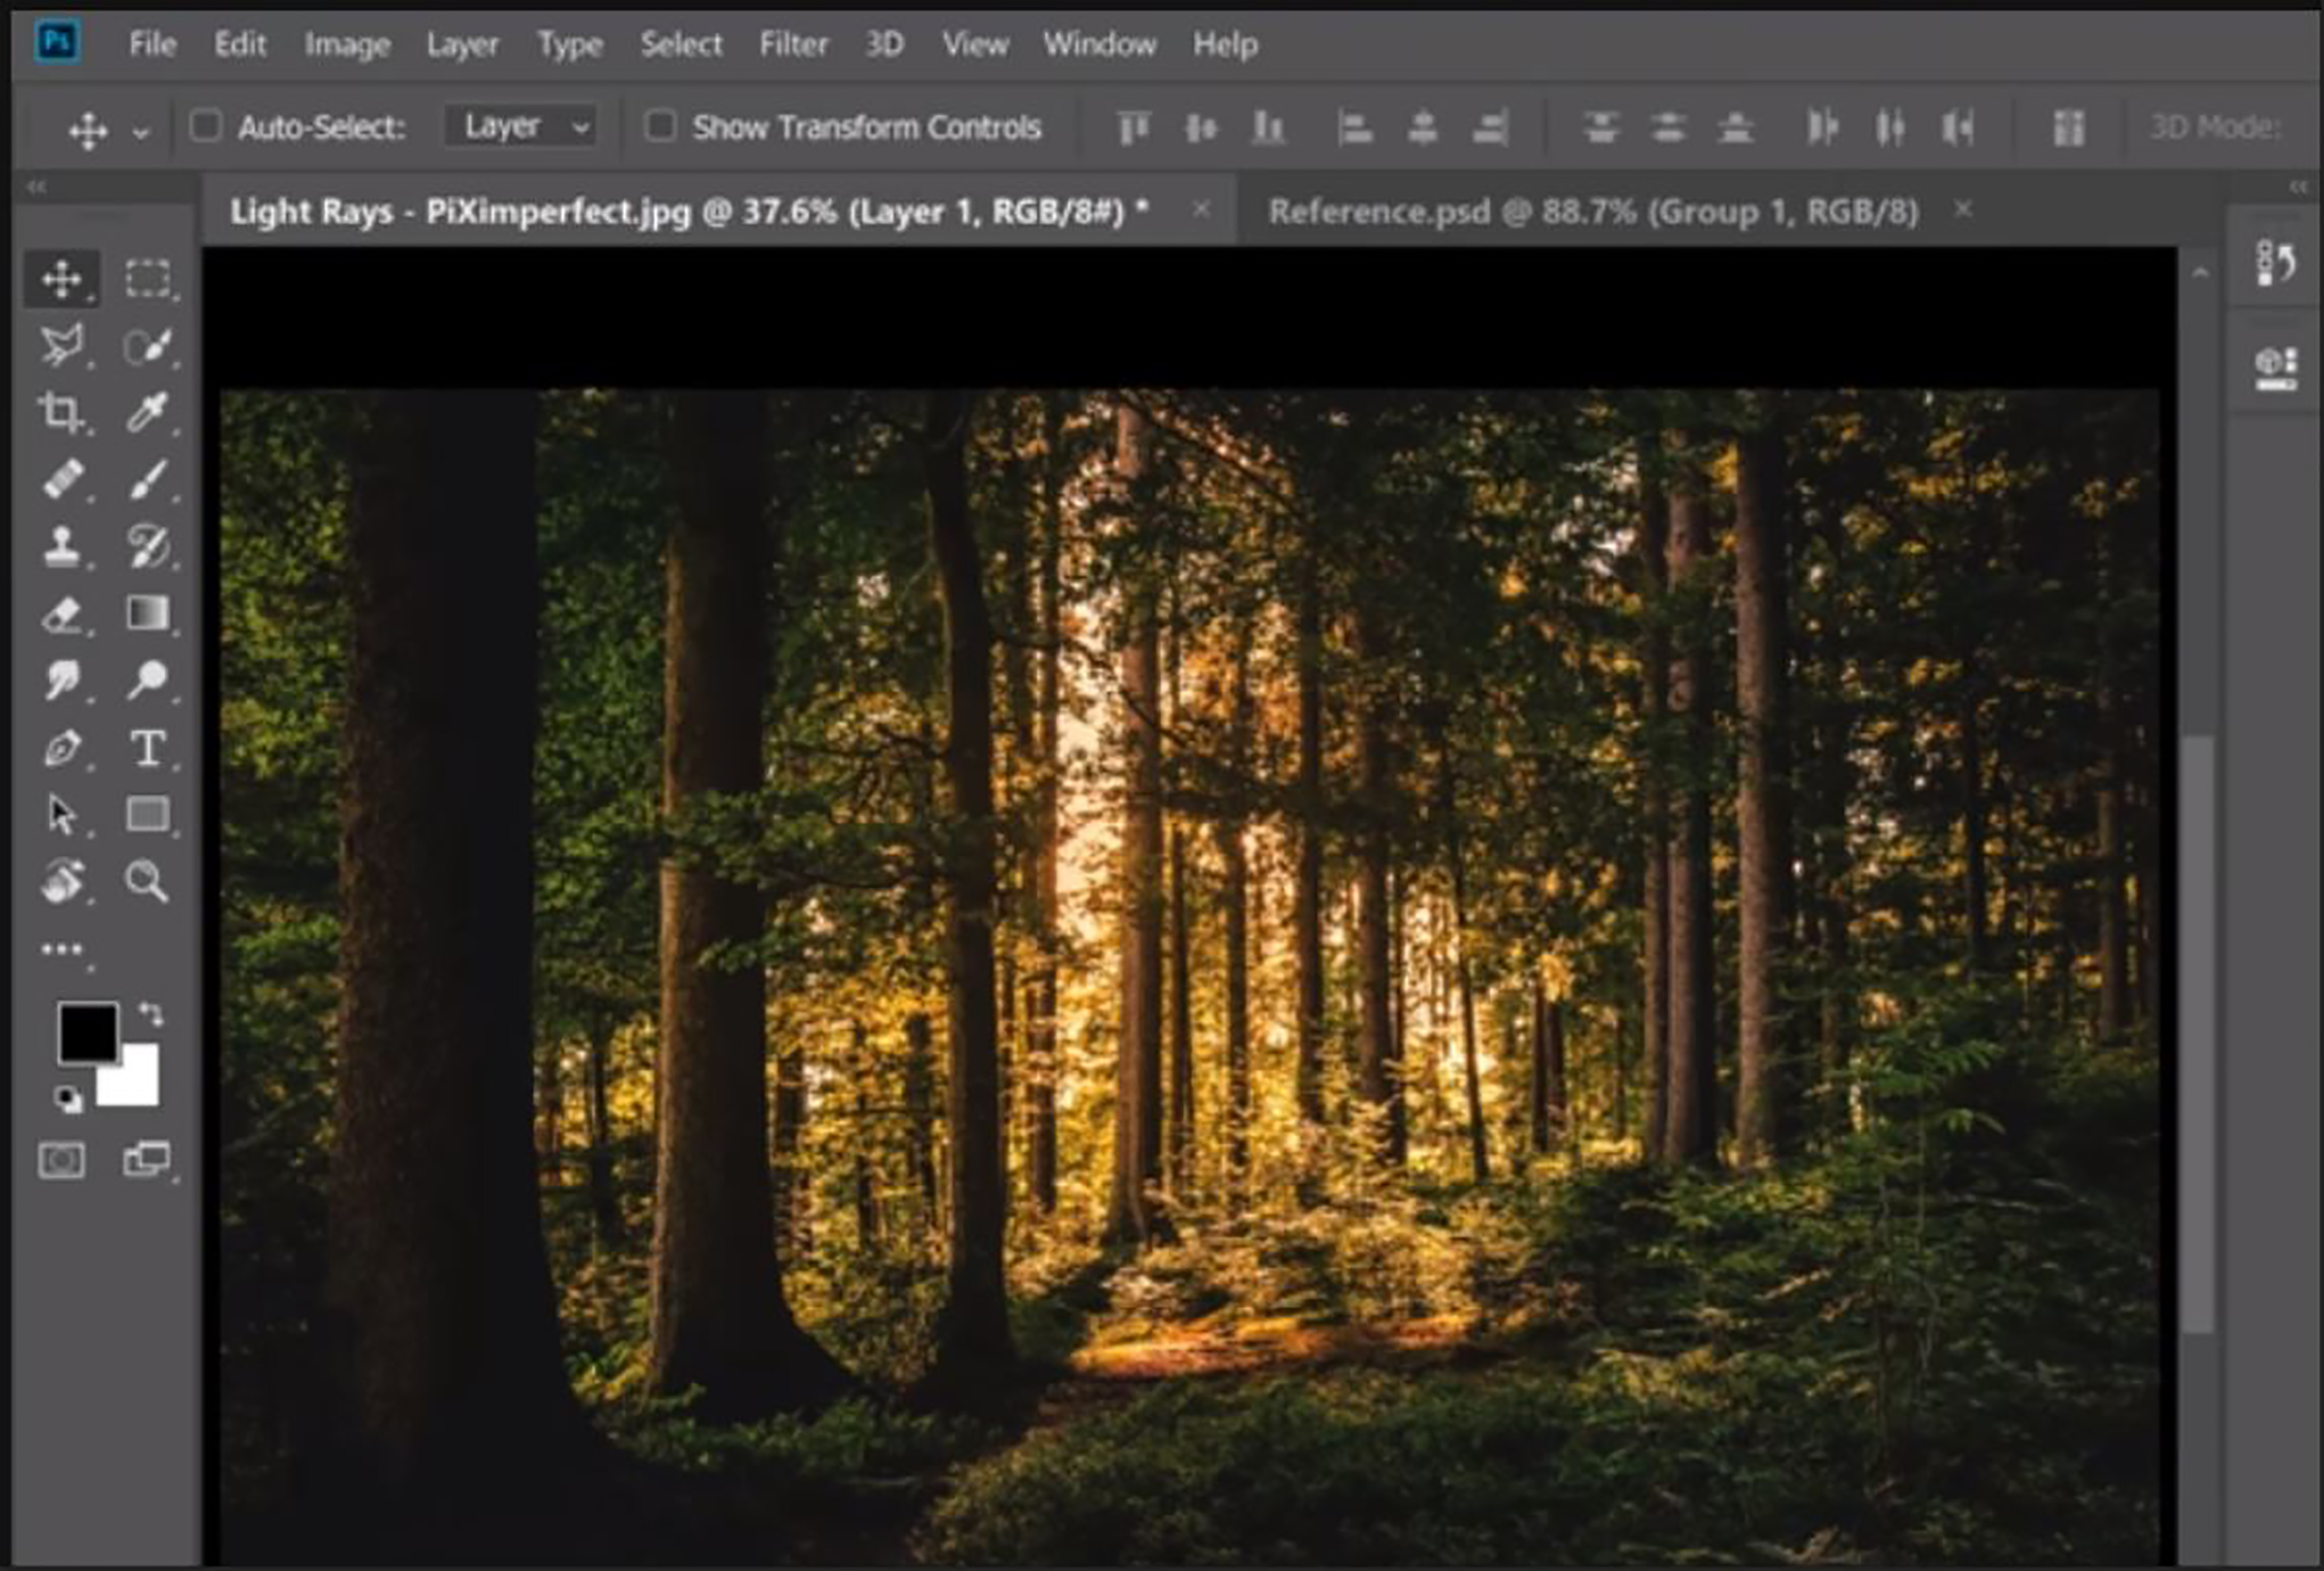This screenshot has width=2324, height=1571.
Task: Align horizontal centers button
Action: 1422,127
